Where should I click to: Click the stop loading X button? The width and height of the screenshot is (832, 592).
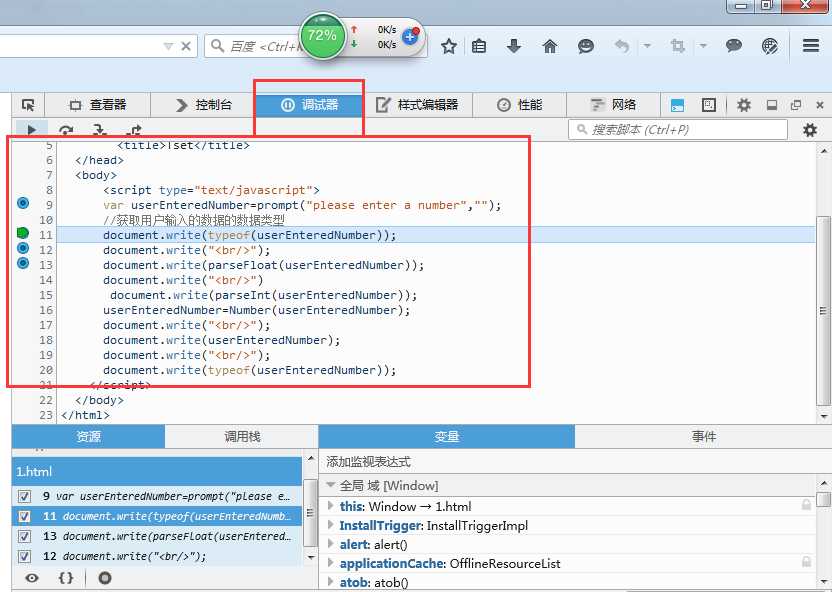(186, 46)
